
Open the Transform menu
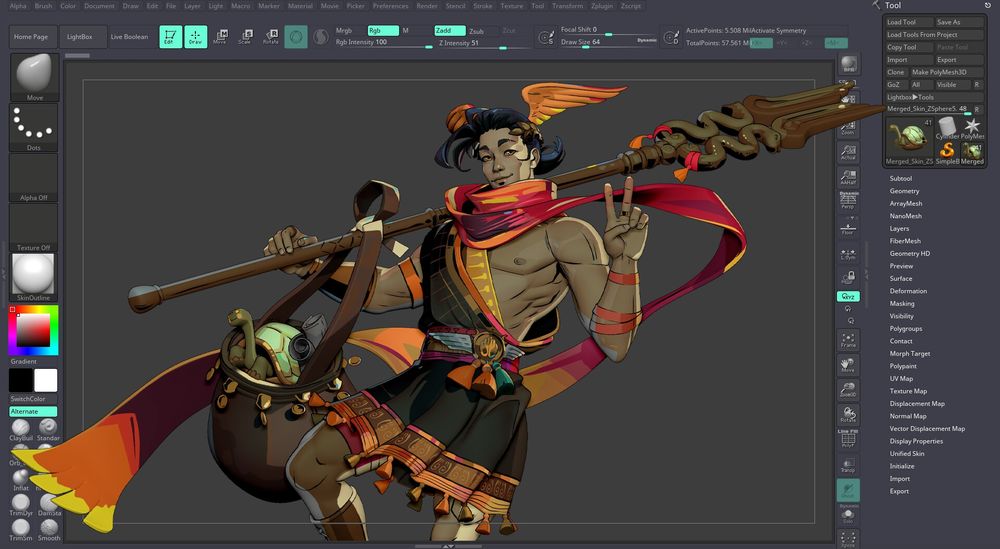pyautogui.click(x=567, y=6)
